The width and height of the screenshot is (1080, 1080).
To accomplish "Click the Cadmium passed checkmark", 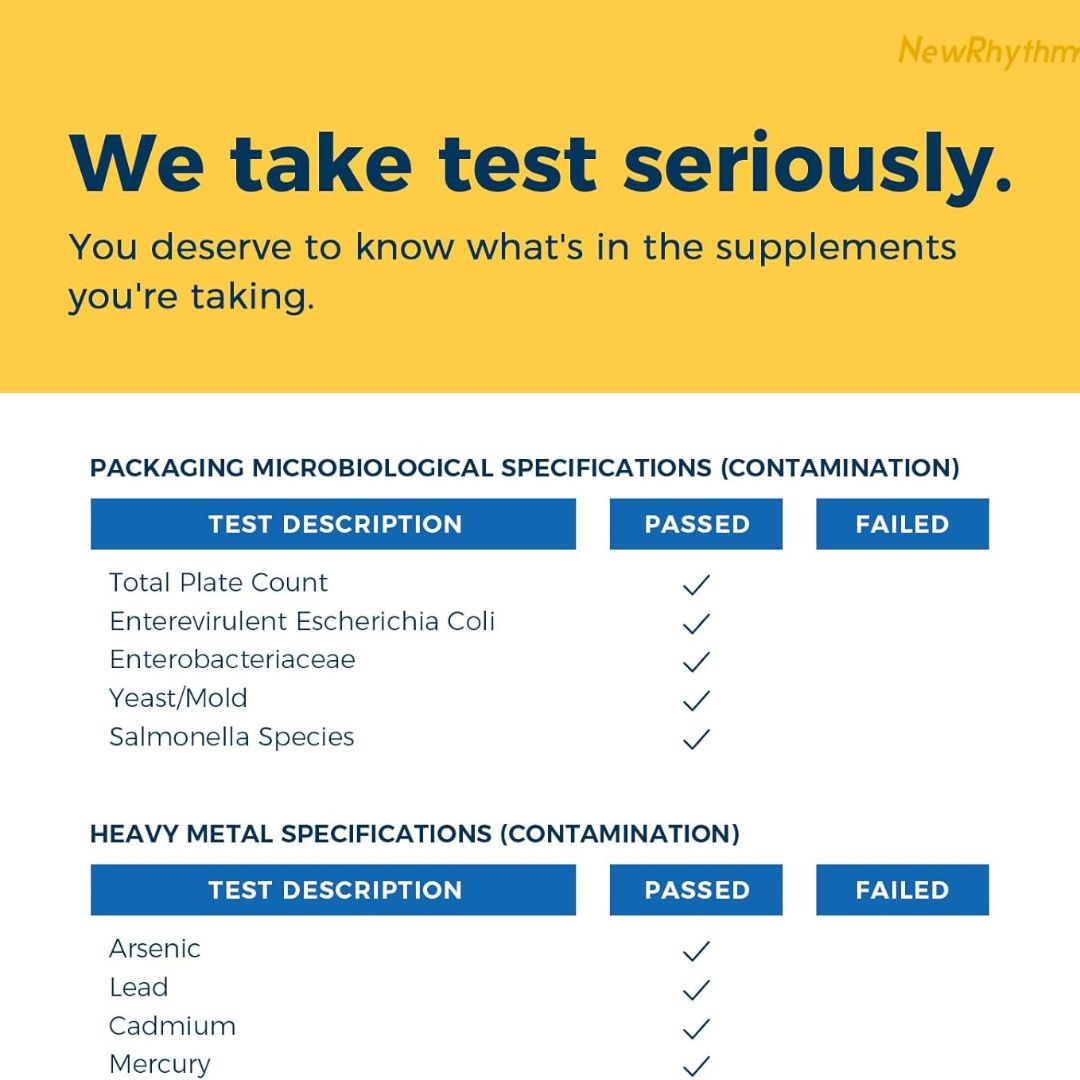I will coord(696,1028).
